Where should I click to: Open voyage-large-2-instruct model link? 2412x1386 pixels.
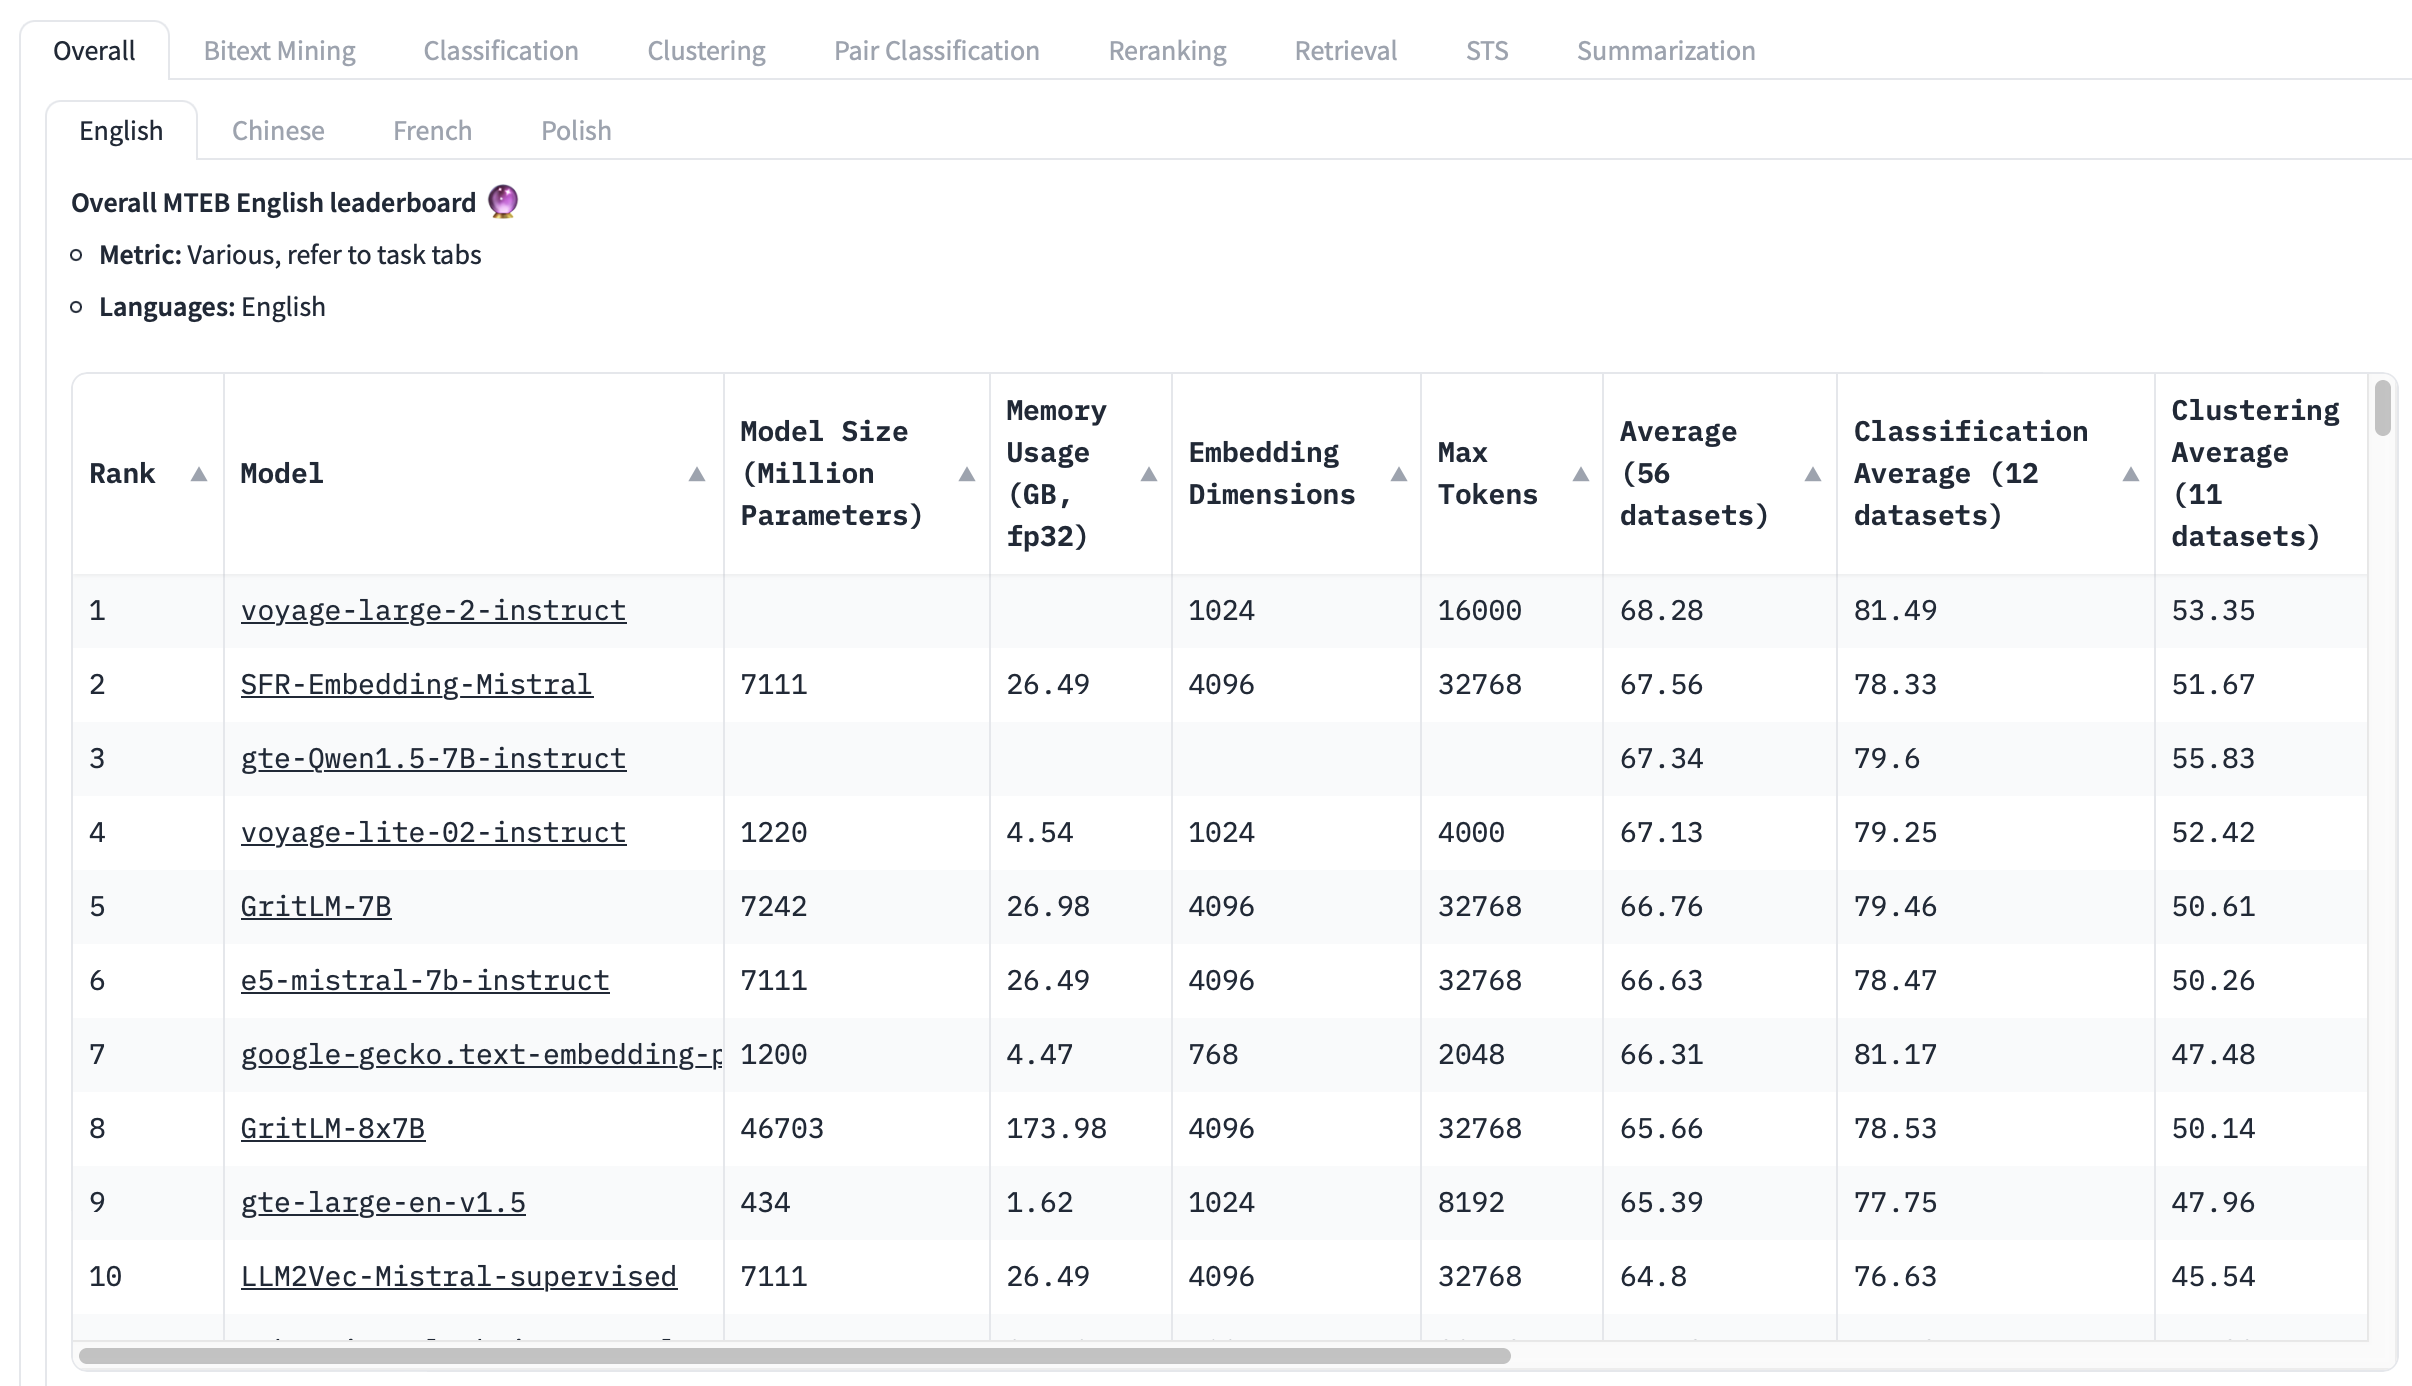click(x=433, y=611)
